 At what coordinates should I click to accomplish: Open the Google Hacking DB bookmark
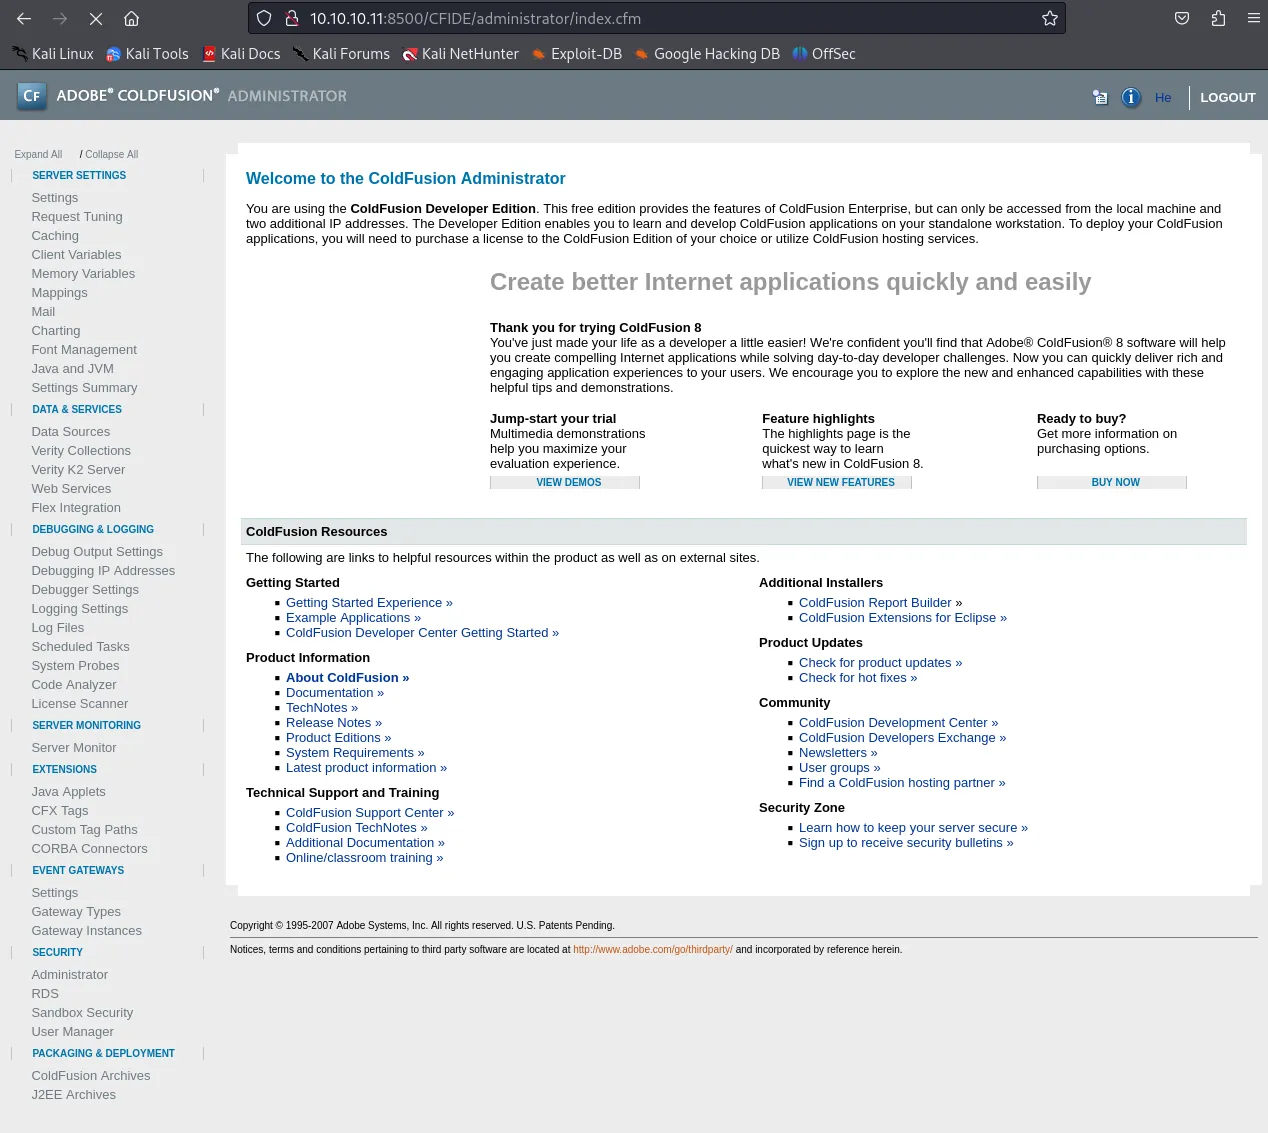[x=707, y=54]
